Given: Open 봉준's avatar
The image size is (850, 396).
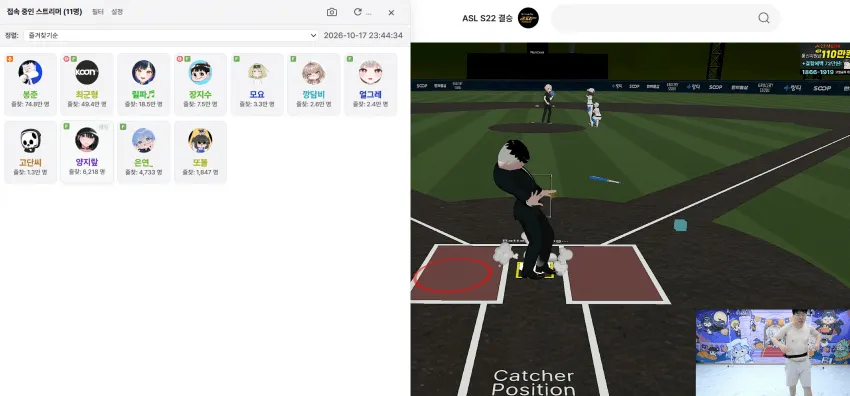Looking at the screenshot, I should (x=30, y=73).
